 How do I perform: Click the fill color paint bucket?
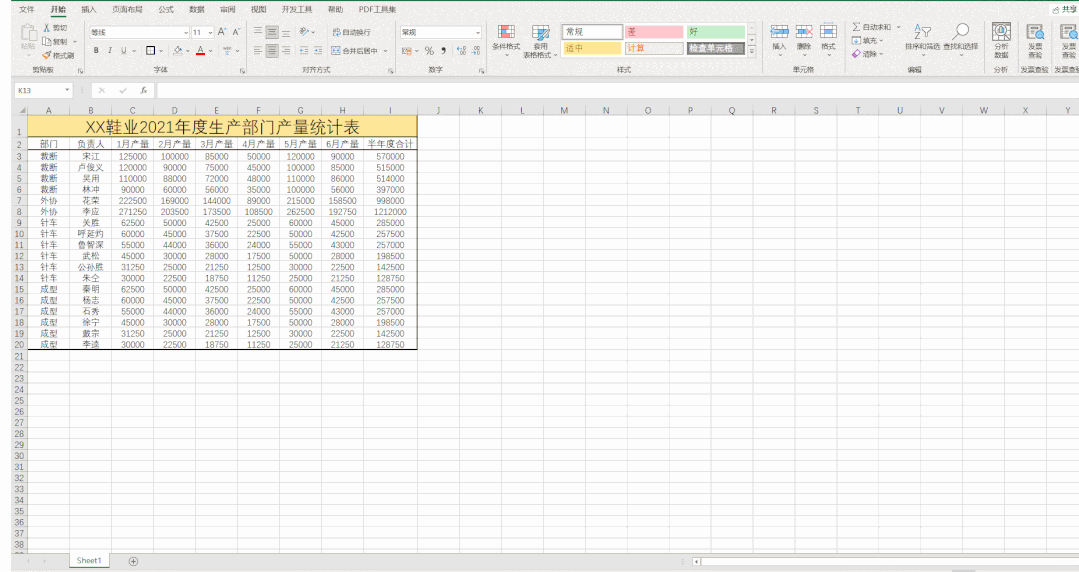point(178,50)
